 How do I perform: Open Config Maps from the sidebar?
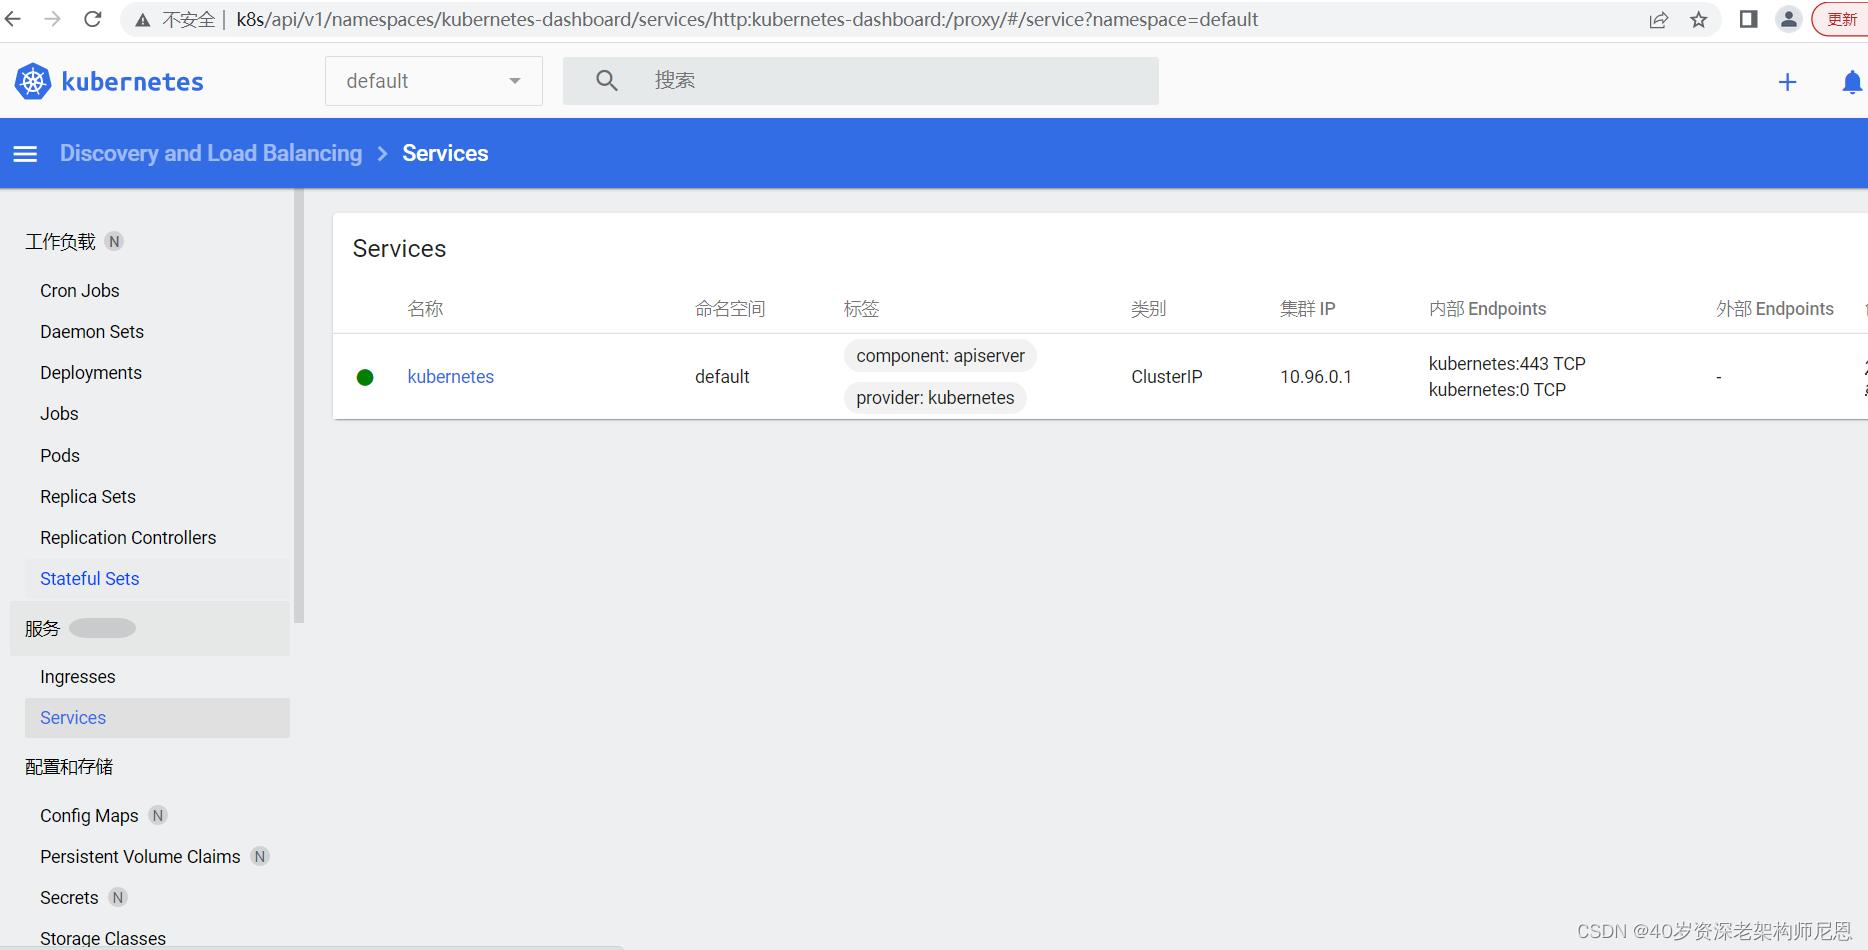click(88, 815)
